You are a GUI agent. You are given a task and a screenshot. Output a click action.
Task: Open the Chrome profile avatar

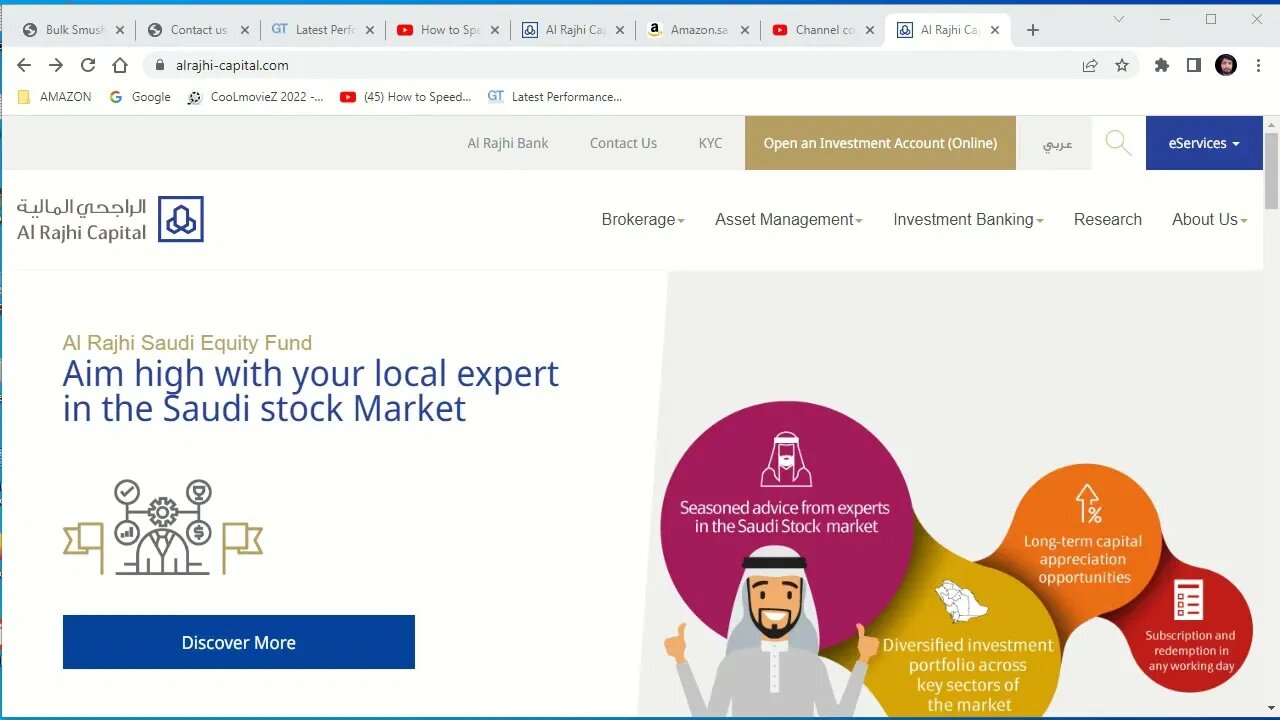(1226, 65)
